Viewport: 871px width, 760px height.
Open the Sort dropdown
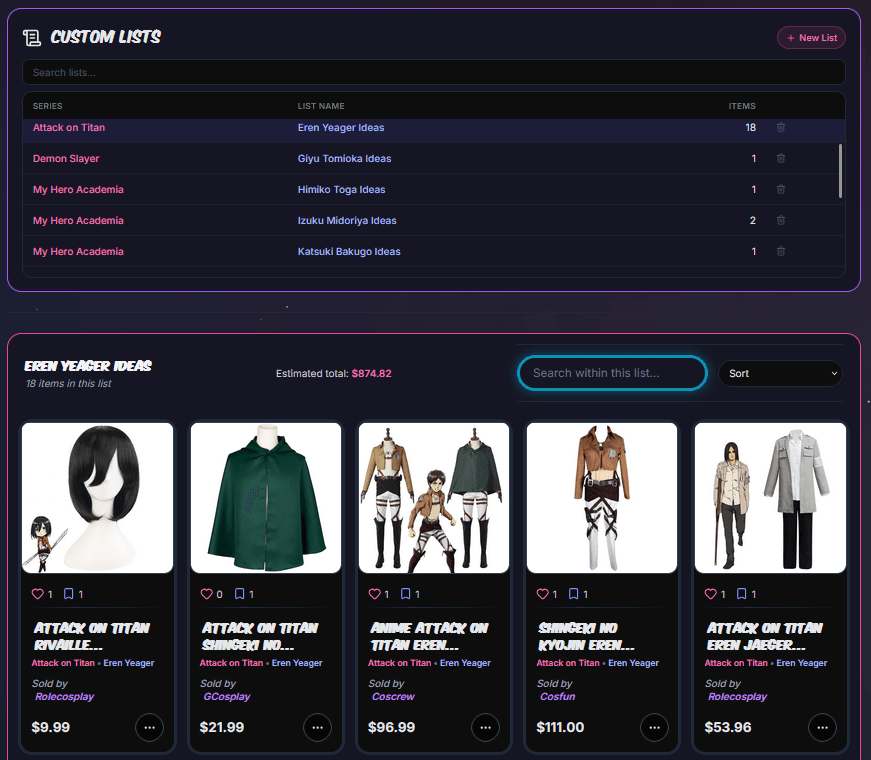click(780, 373)
